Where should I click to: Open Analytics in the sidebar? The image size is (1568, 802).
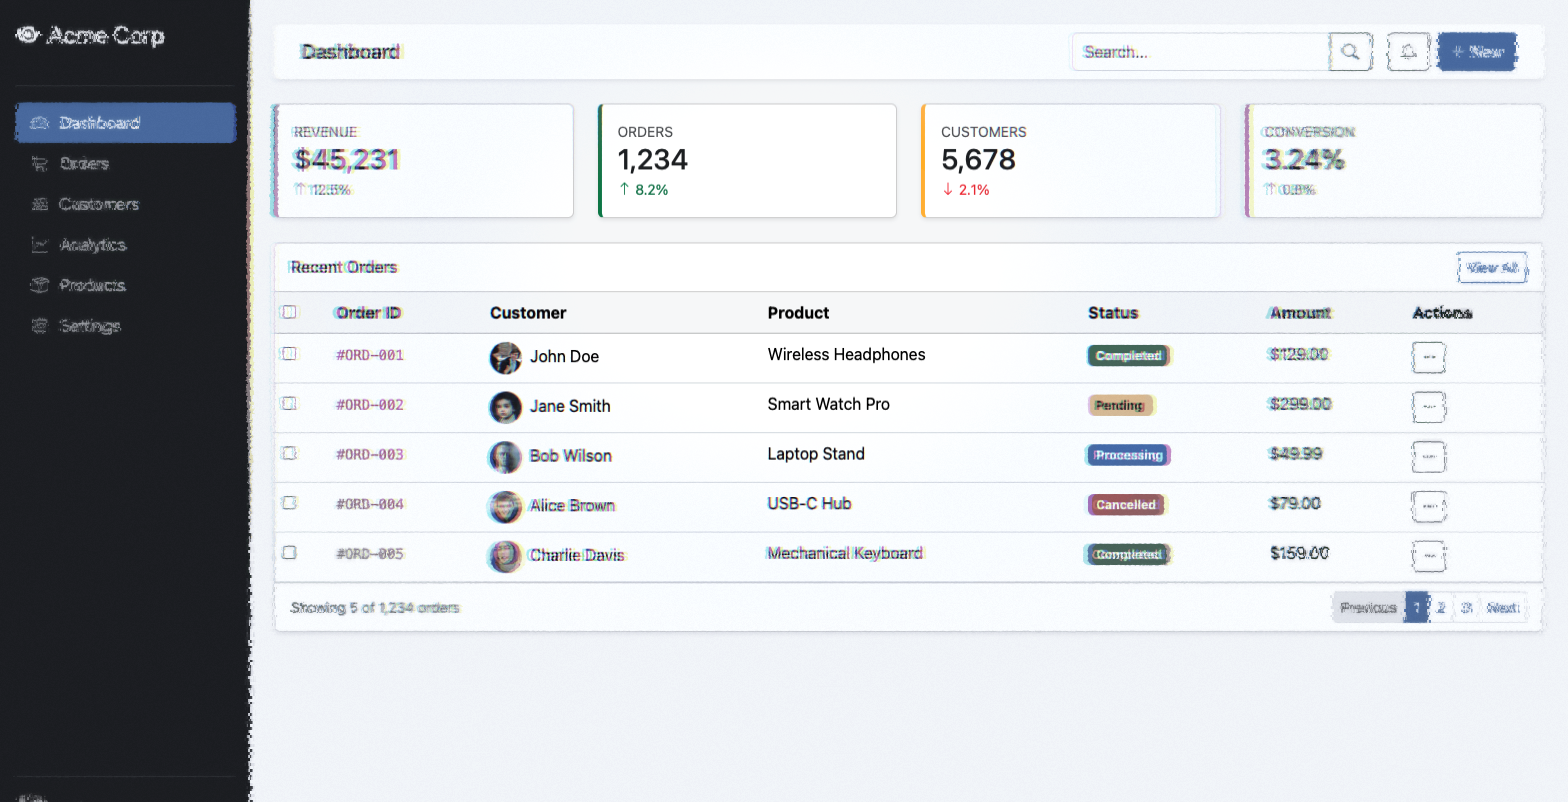[126, 245]
